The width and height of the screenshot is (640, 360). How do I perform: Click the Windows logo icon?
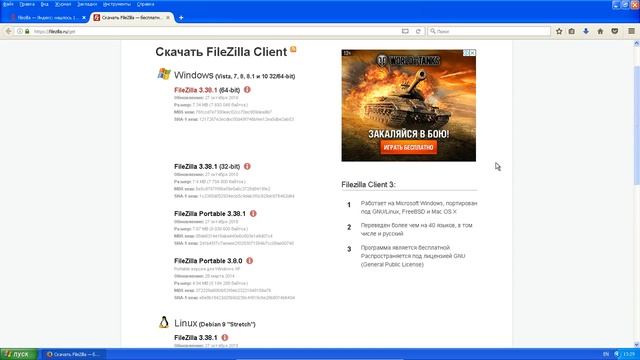[164, 74]
